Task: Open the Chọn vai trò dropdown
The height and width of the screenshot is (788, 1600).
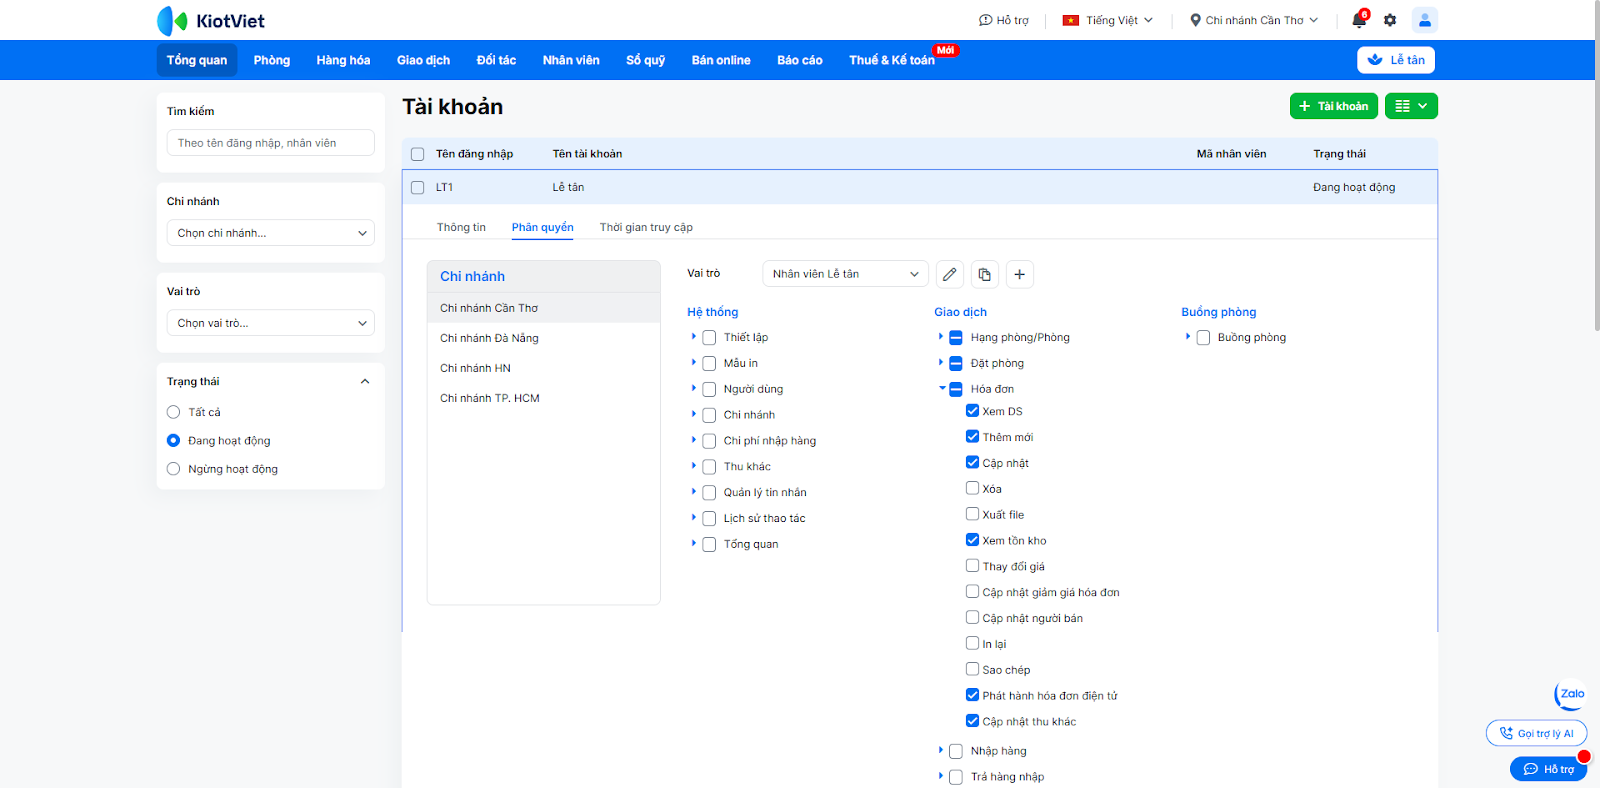Action: click(x=271, y=323)
